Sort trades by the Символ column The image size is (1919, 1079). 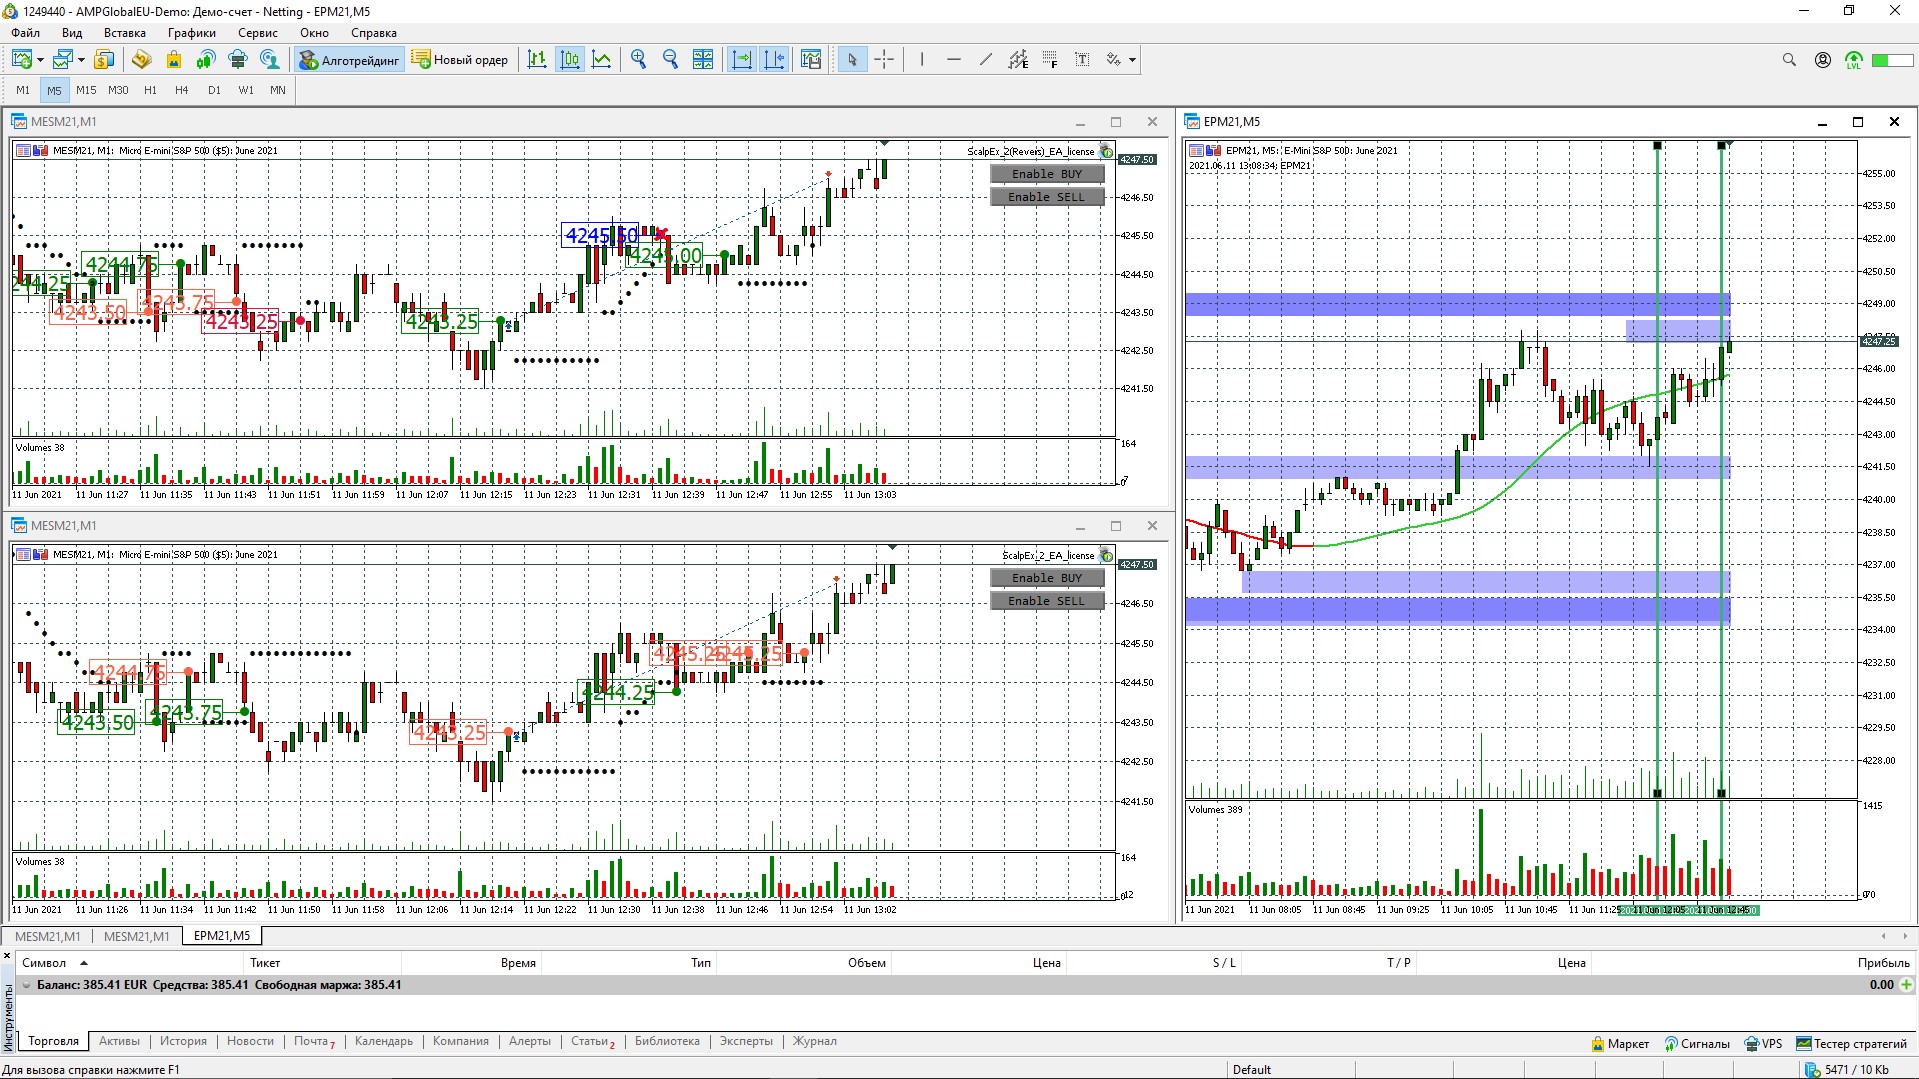point(44,963)
